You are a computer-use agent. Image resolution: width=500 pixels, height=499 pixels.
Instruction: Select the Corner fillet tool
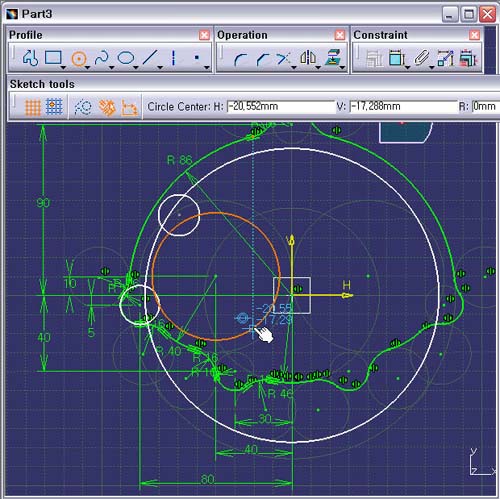pyautogui.click(x=240, y=59)
